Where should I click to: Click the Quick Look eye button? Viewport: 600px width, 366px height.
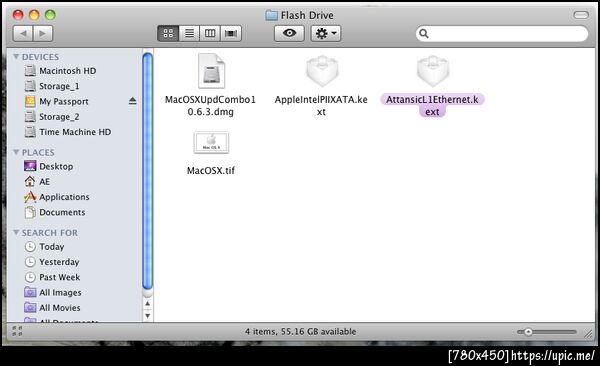(x=289, y=34)
